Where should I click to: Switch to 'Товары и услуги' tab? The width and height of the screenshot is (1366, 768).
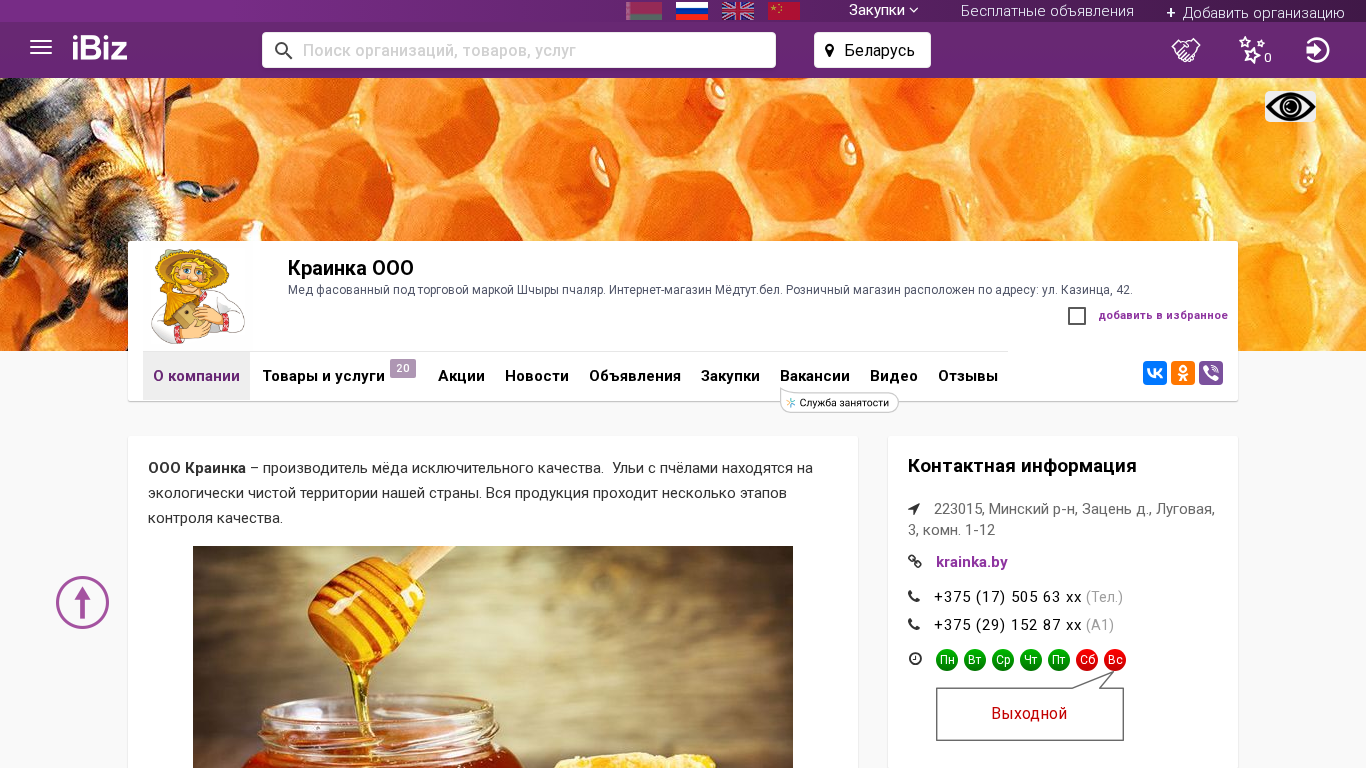324,376
